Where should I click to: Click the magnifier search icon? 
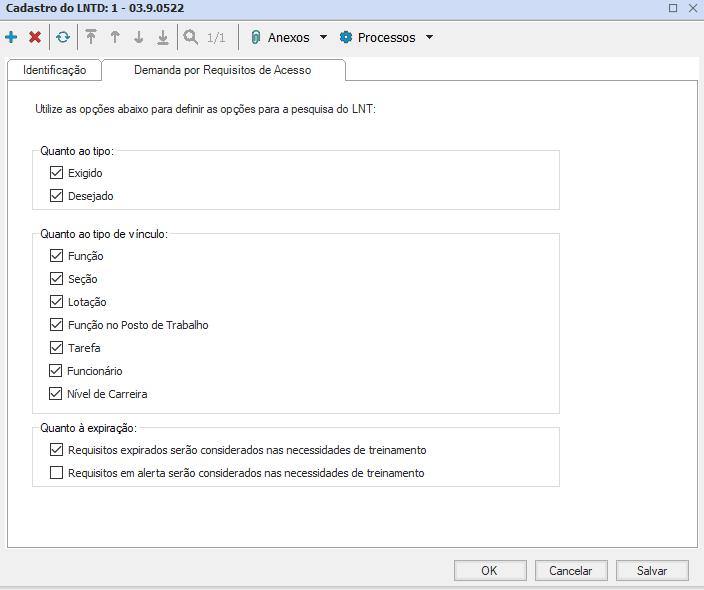pyautogui.click(x=191, y=38)
